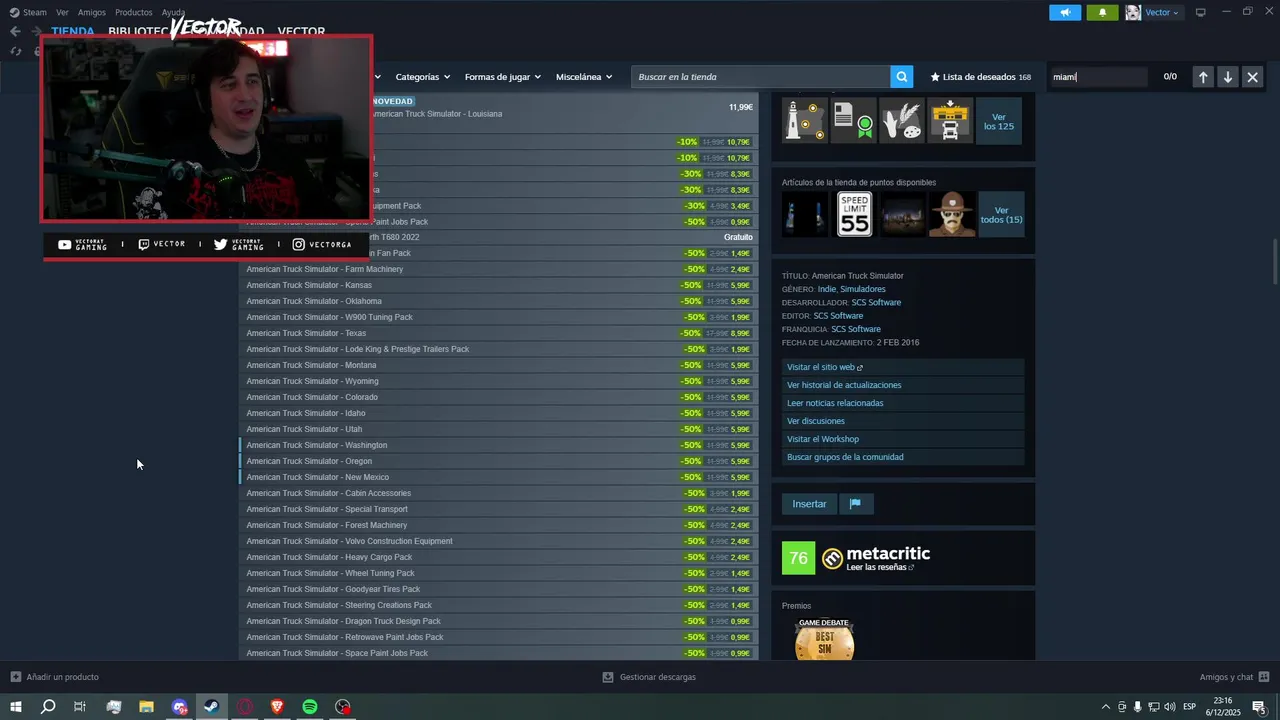1280x720 pixels.
Task: Open the Productos menu
Action: coord(134,12)
